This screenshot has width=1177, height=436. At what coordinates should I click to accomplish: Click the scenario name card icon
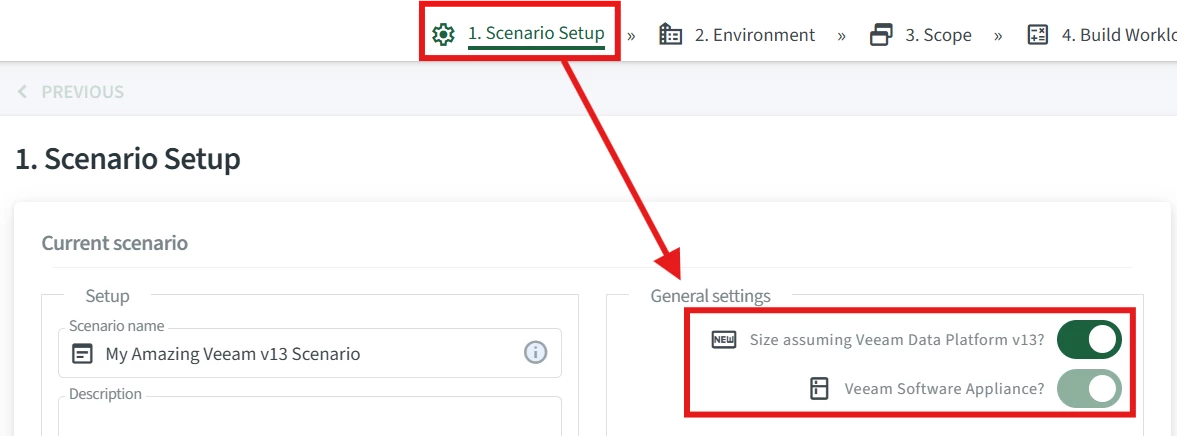click(x=83, y=353)
